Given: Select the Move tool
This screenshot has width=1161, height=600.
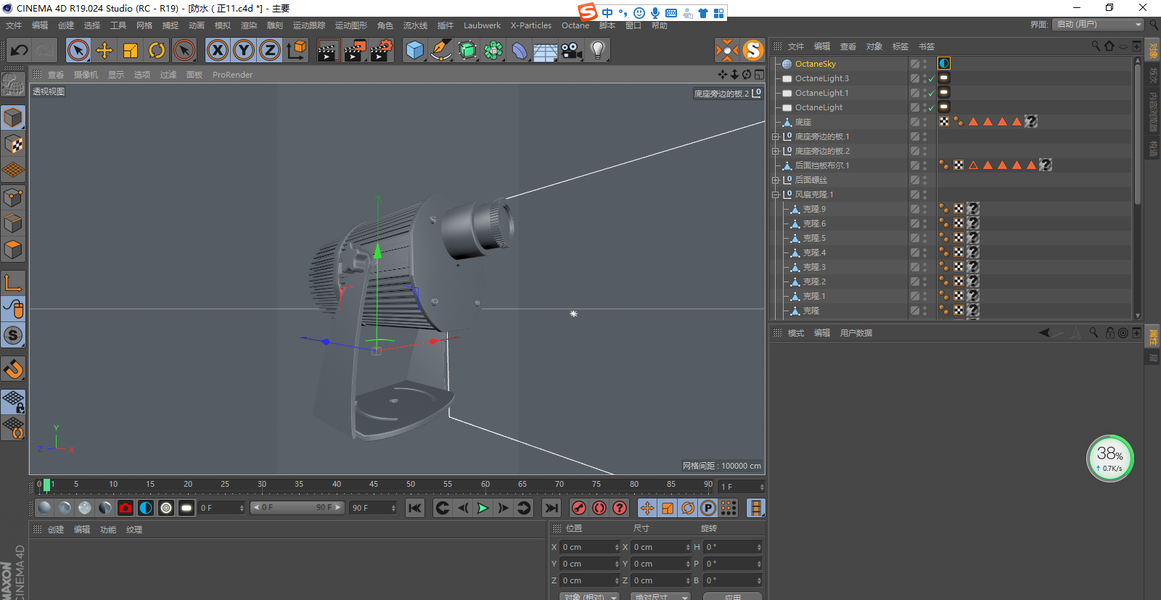Looking at the screenshot, I should point(105,50).
